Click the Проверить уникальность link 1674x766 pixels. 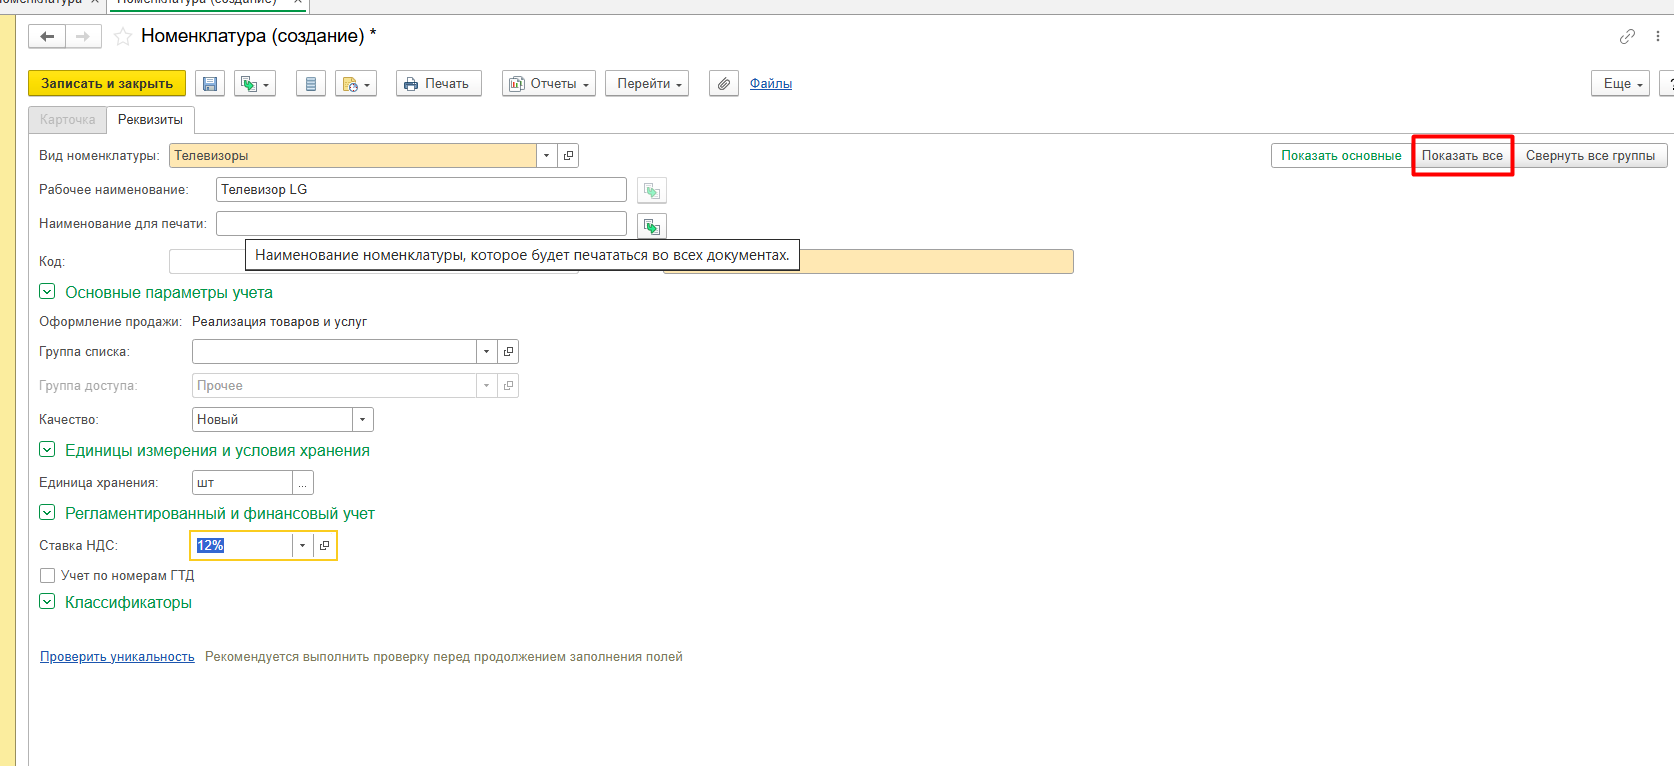tap(117, 657)
